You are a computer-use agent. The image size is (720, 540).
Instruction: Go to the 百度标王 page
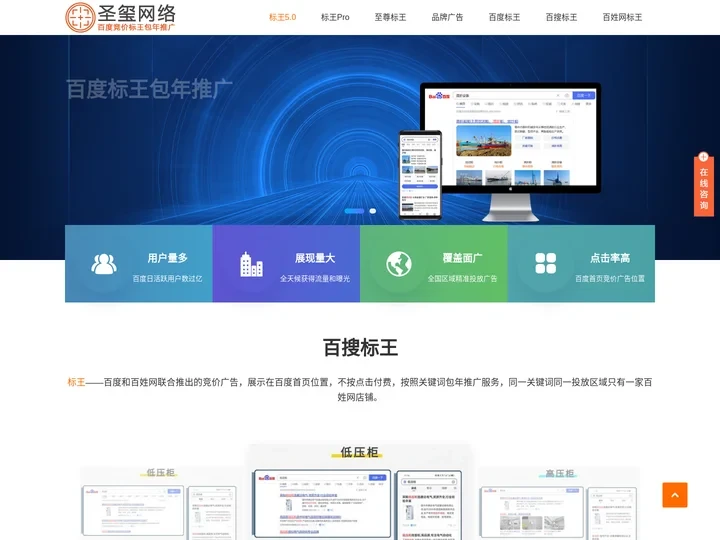click(x=504, y=17)
